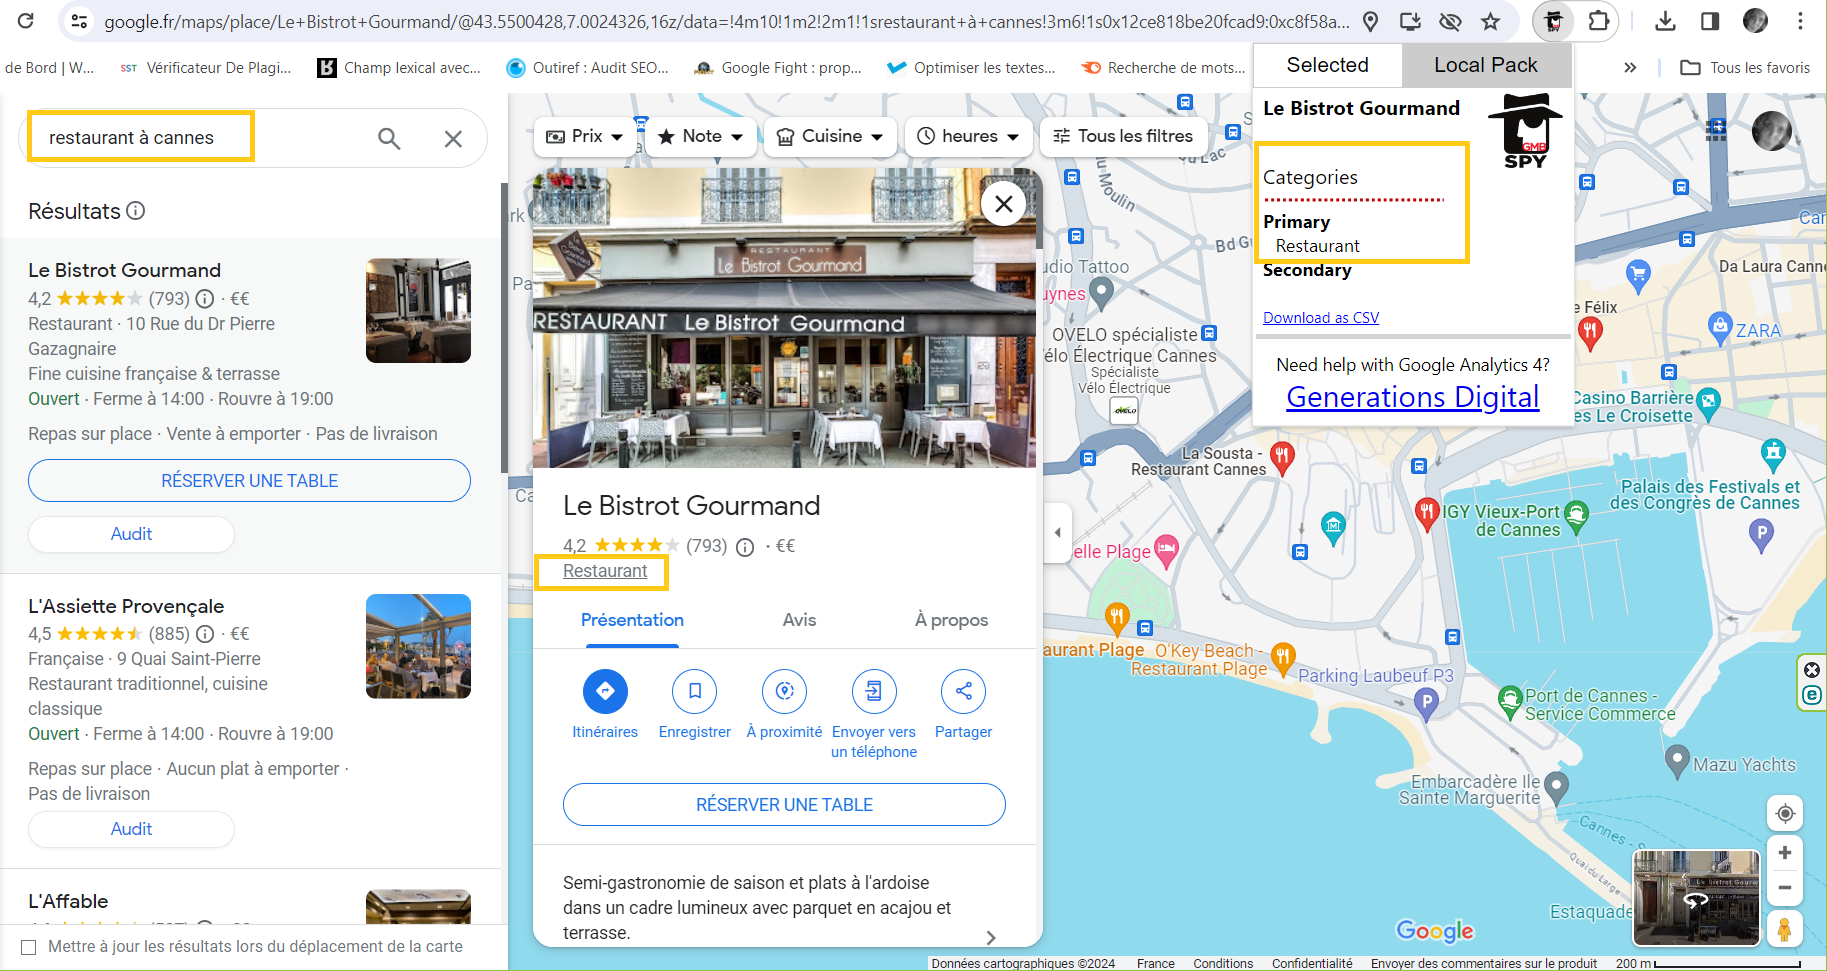The width and height of the screenshot is (1827, 971).
Task: Click the search magnifier icon in Maps
Action: click(x=389, y=138)
